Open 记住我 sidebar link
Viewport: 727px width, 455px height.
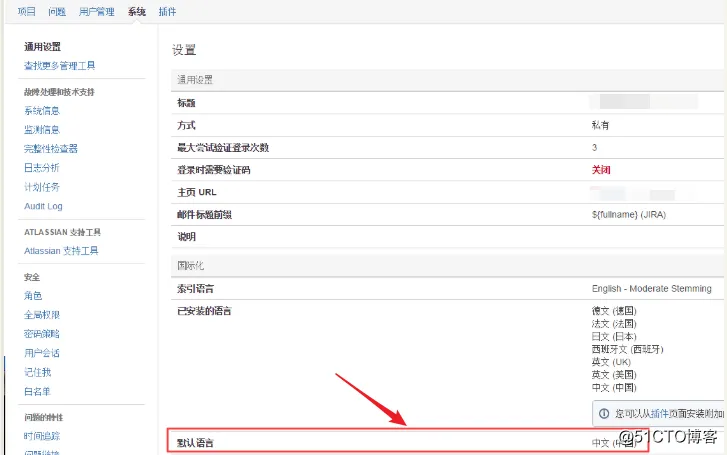(x=38, y=372)
